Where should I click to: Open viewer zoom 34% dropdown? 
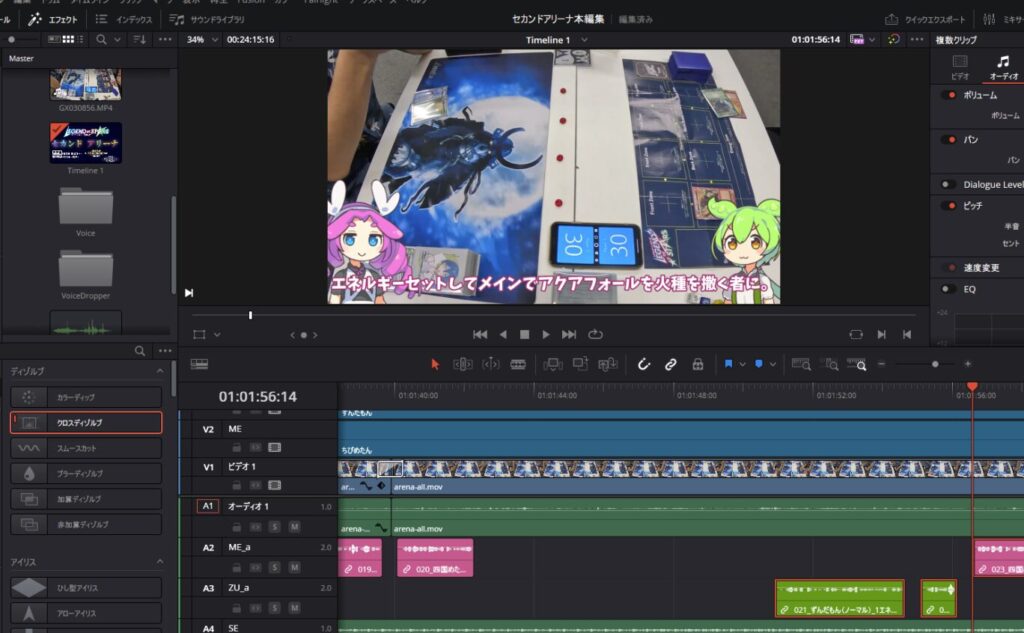216,39
